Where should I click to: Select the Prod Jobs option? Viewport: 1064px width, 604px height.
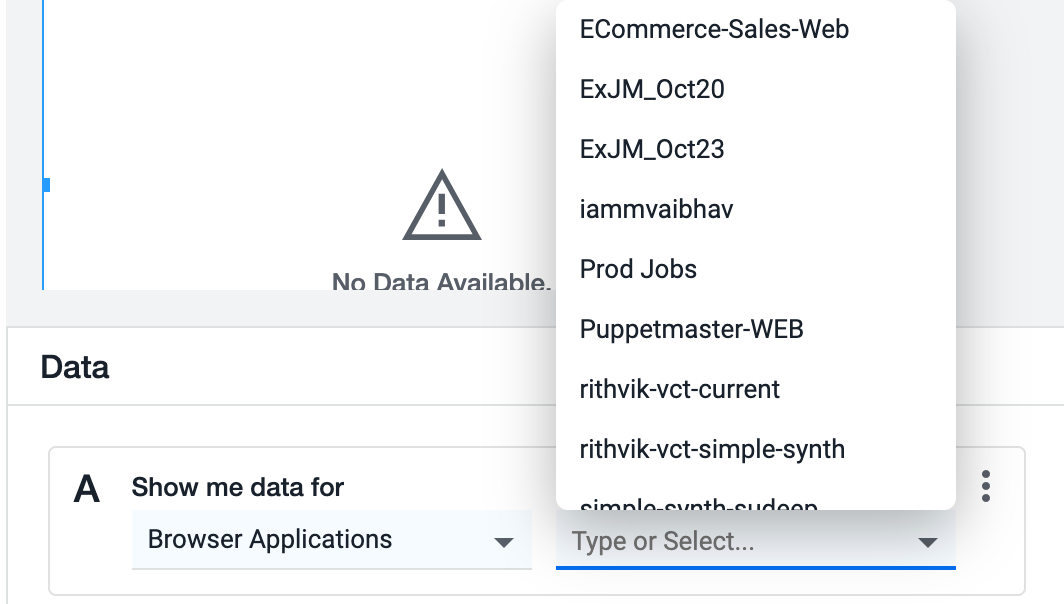coord(755,269)
